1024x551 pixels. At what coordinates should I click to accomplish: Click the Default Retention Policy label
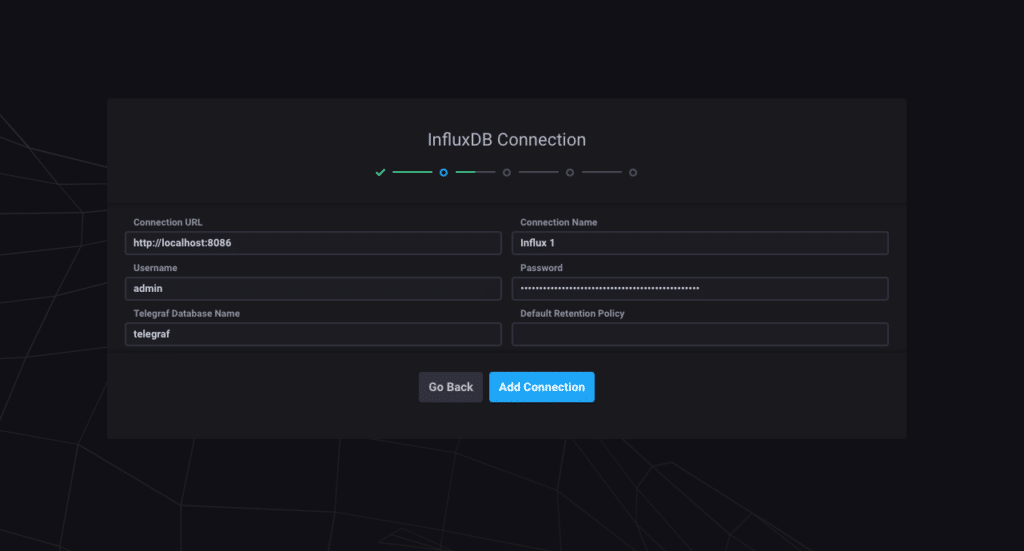click(572, 313)
